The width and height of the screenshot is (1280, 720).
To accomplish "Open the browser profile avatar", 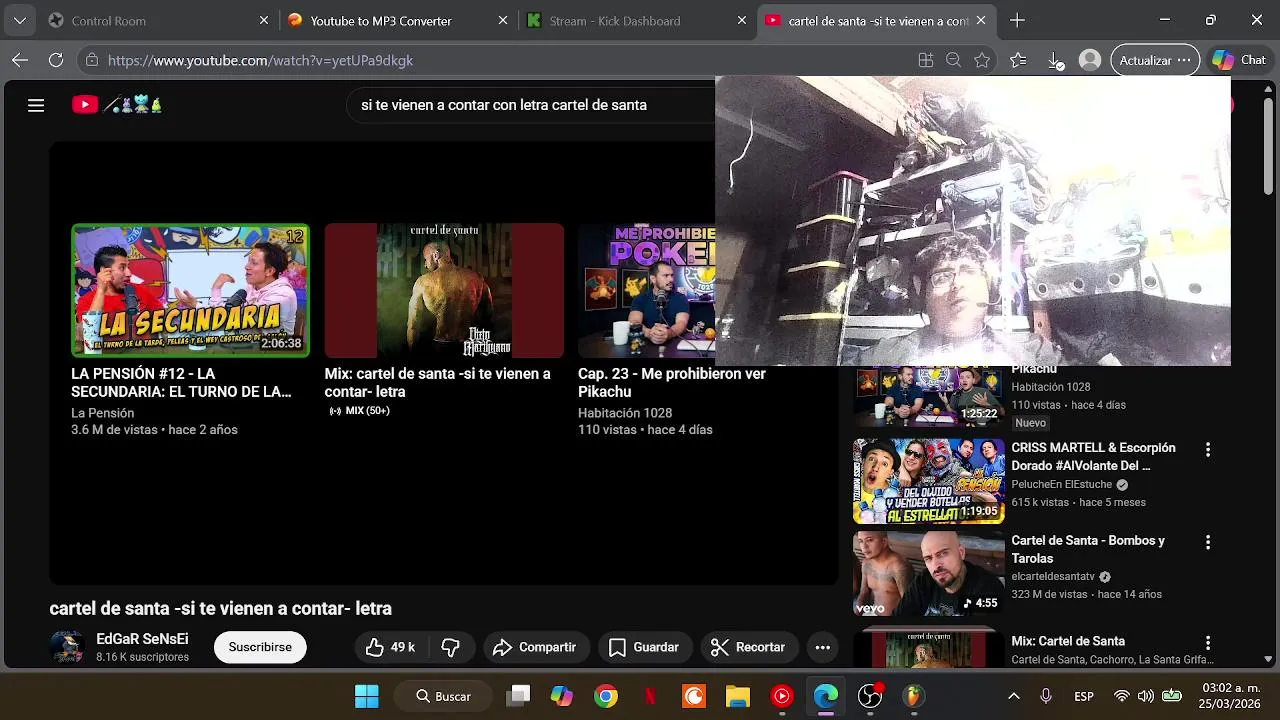I will pos(1090,60).
